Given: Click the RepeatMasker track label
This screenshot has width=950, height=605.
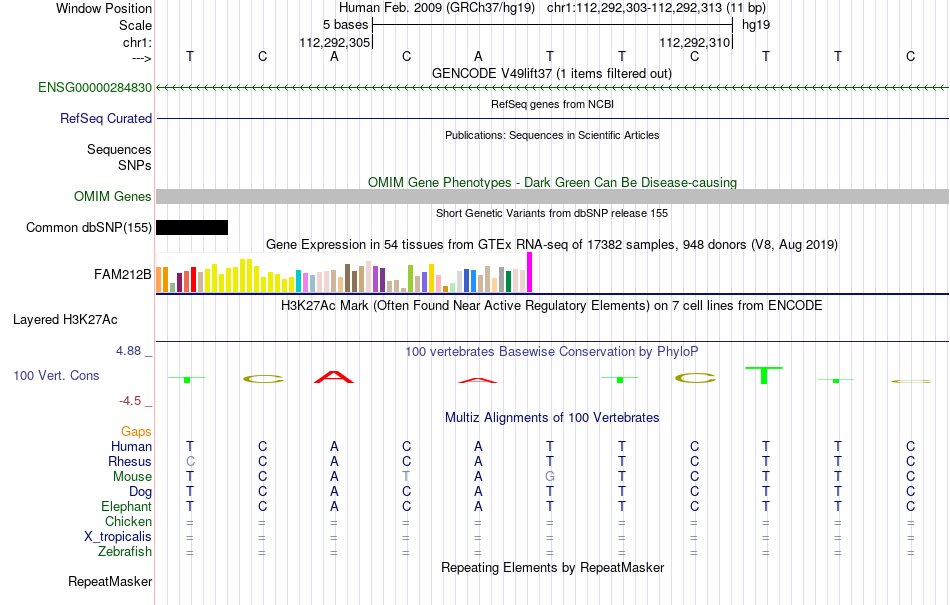Looking at the screenshot, I should tap(110, 581).
